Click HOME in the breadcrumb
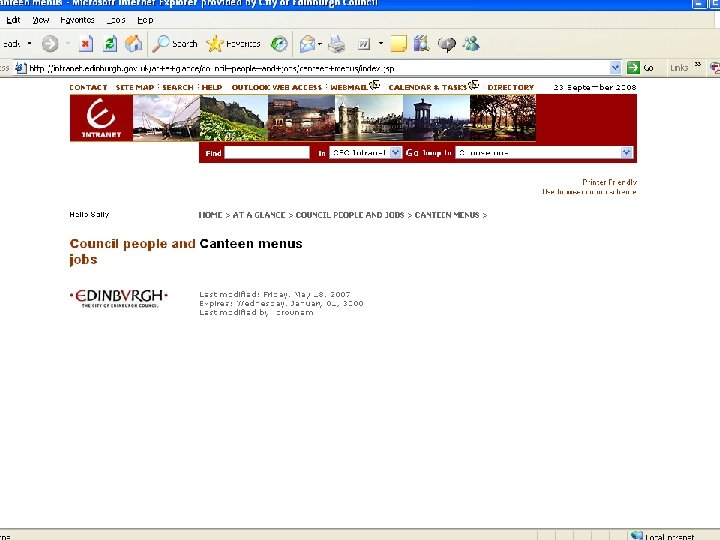 210,215
